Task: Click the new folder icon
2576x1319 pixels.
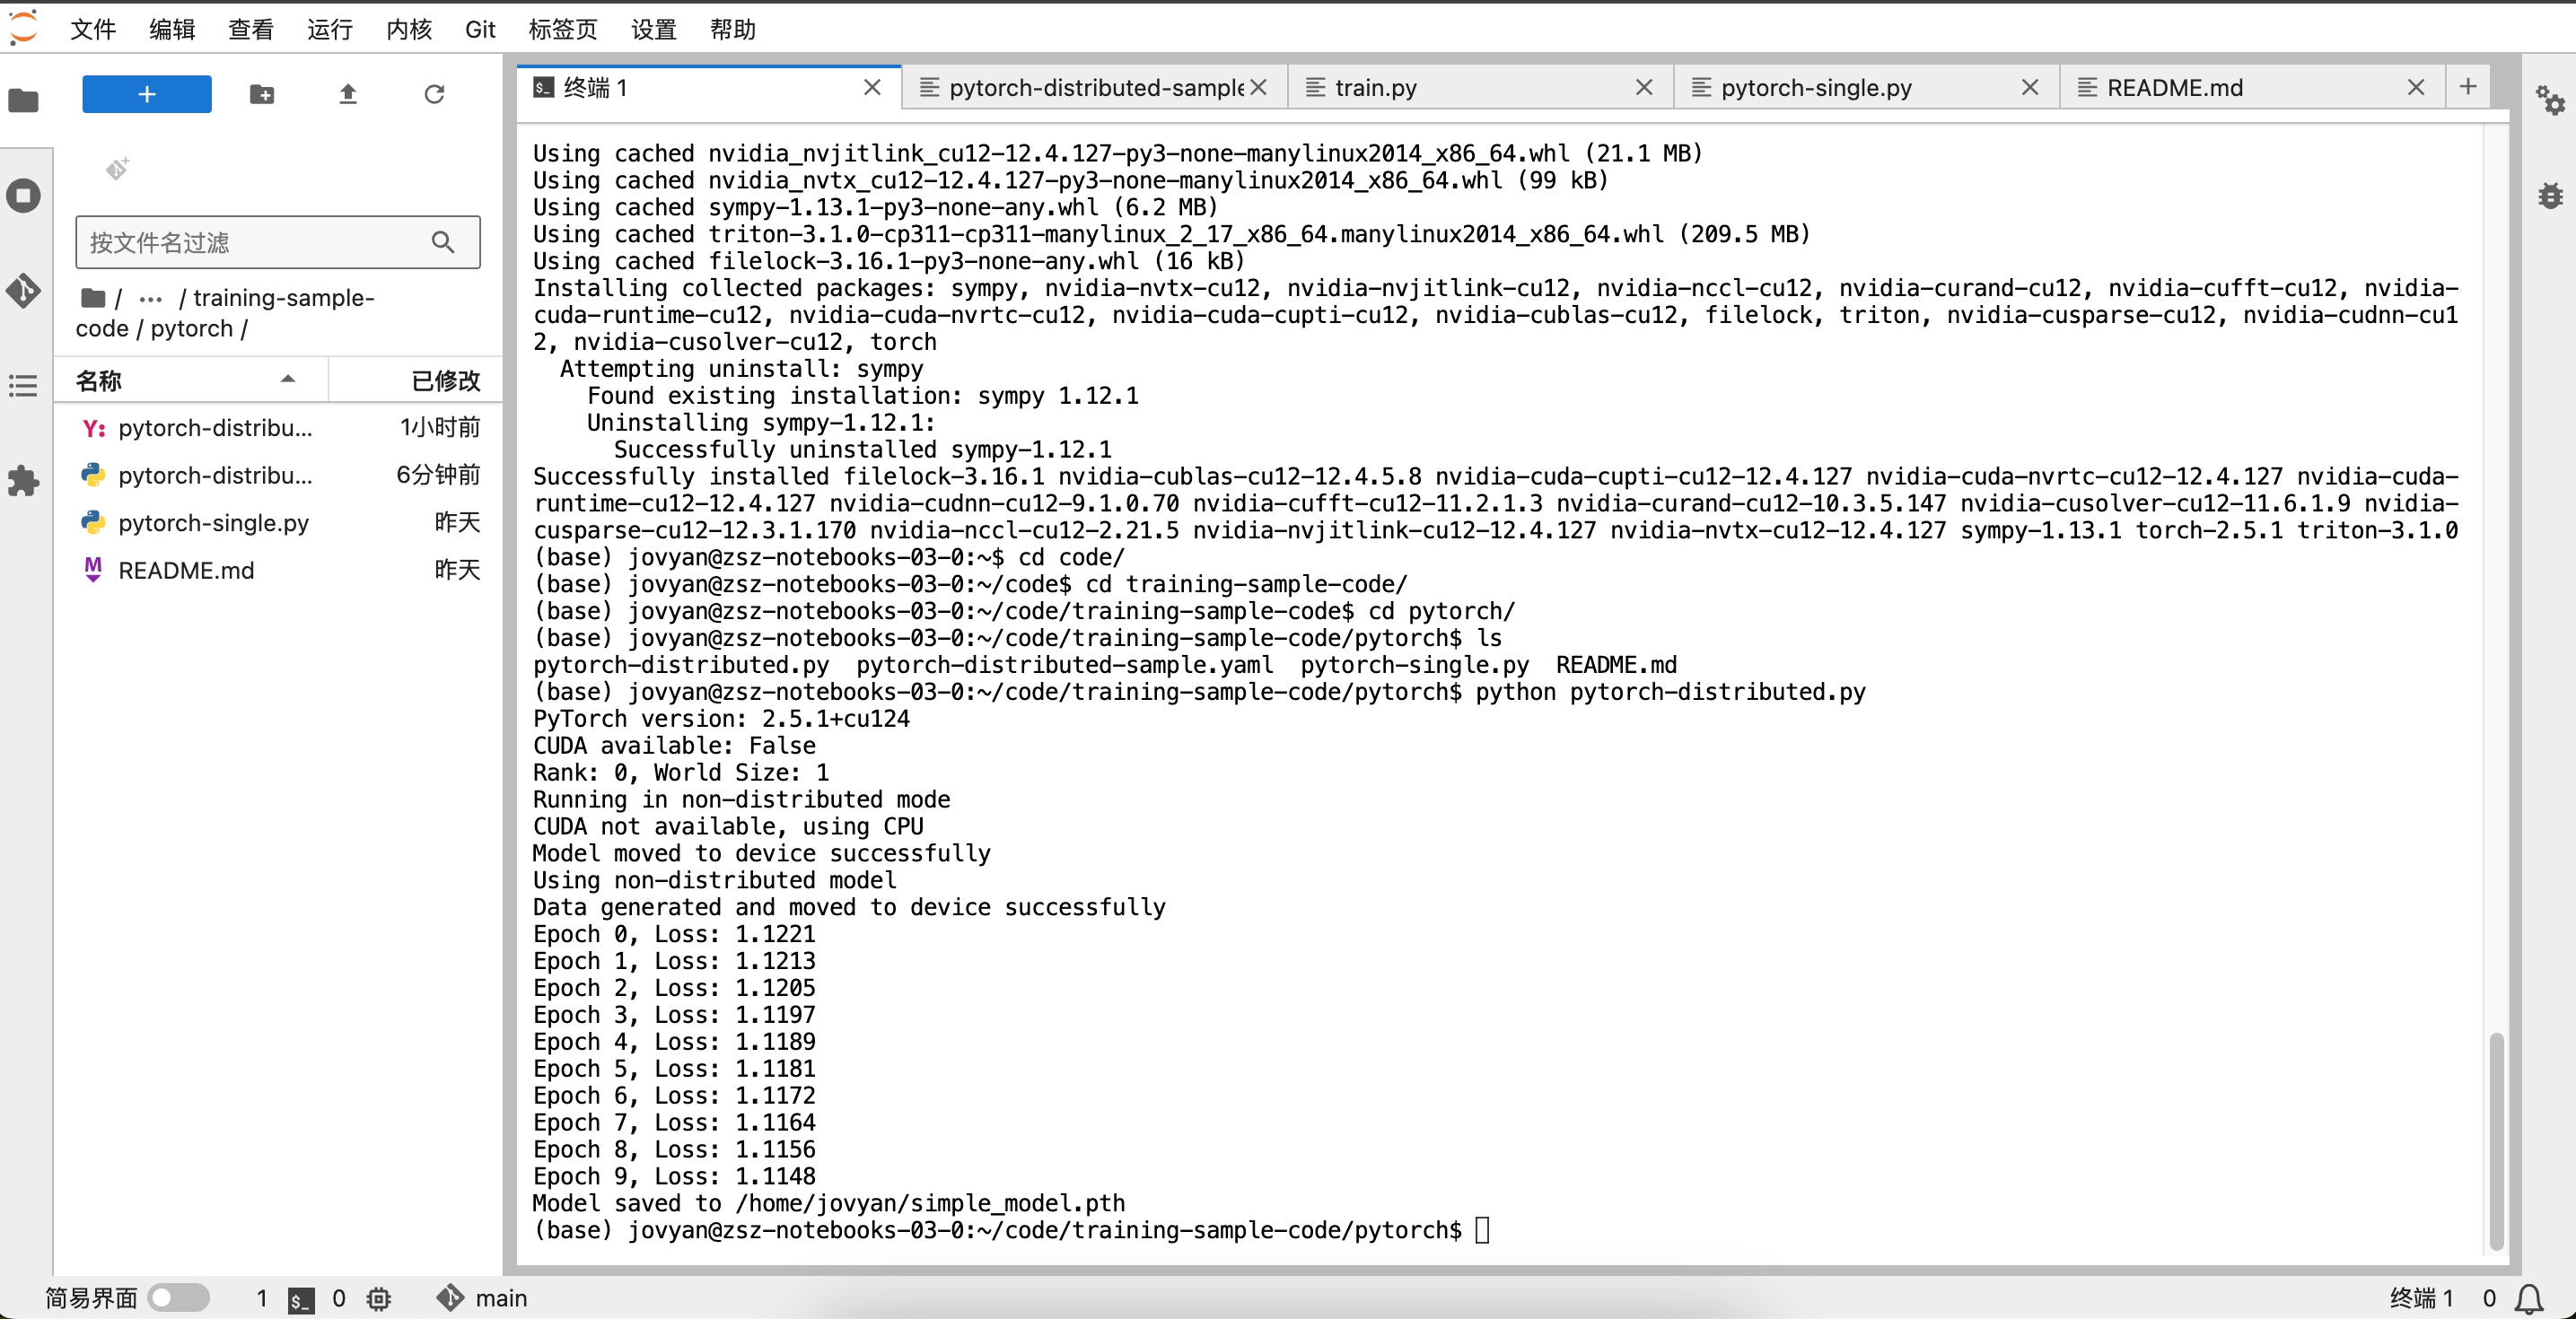Action: click(262, 94)
